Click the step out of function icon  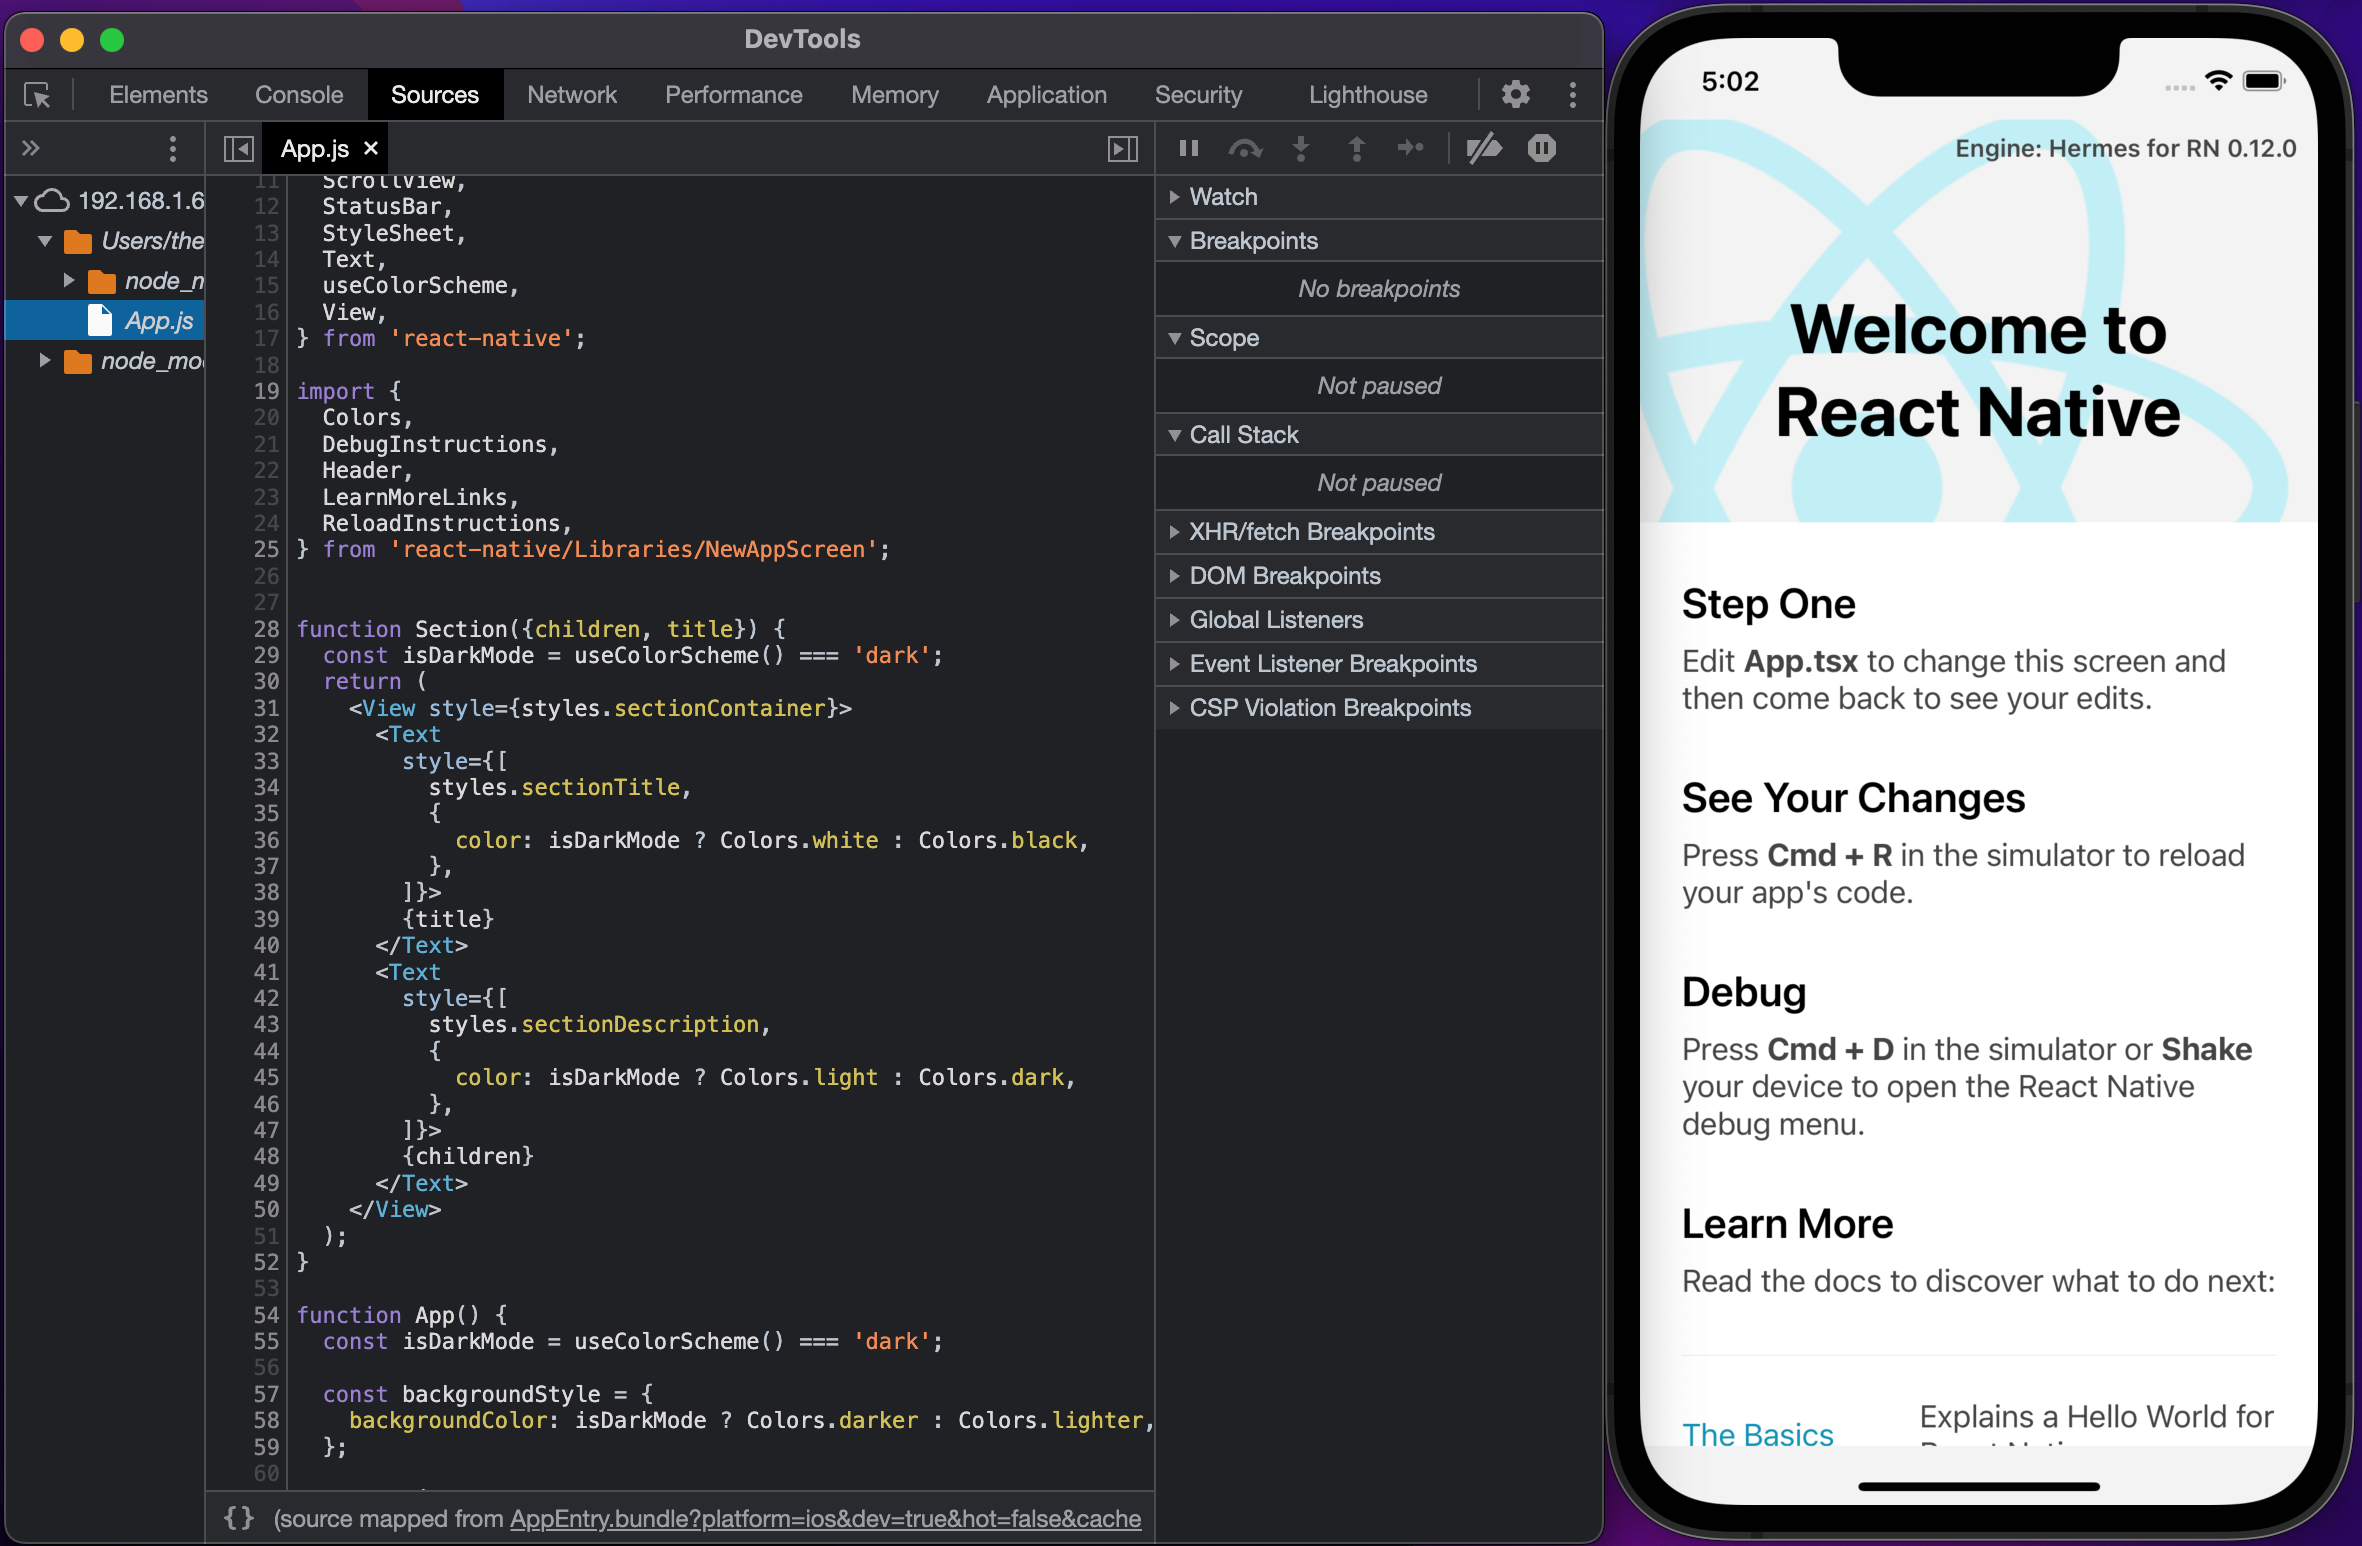coord(1356,149)
